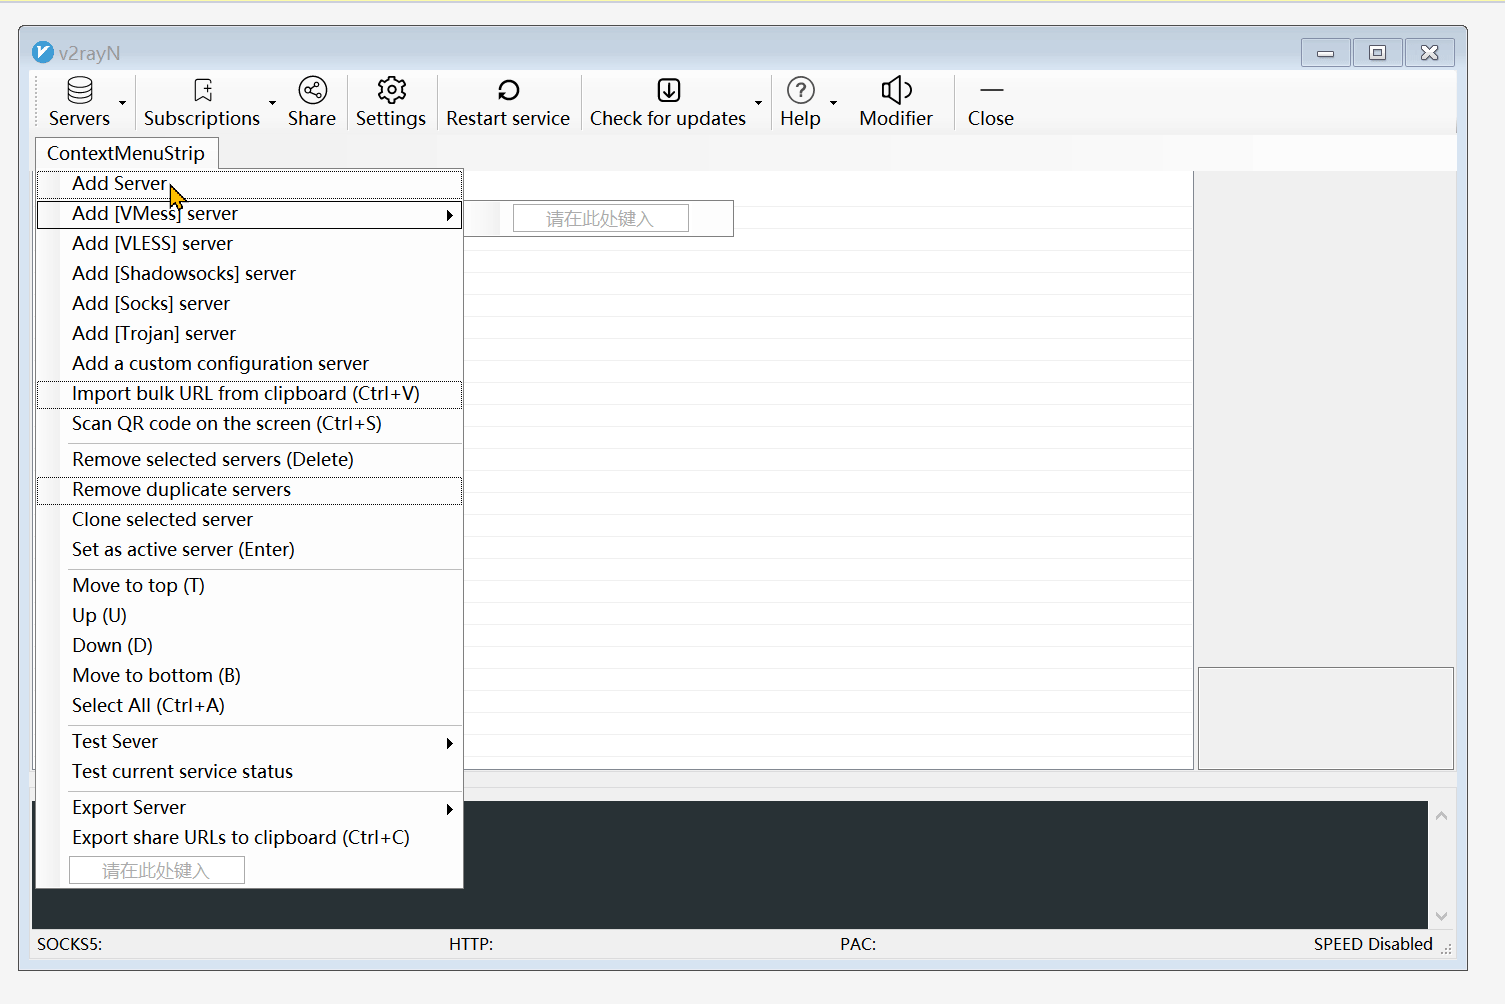
Task: Open the Help question mark icon
Action: pos(800,91)
